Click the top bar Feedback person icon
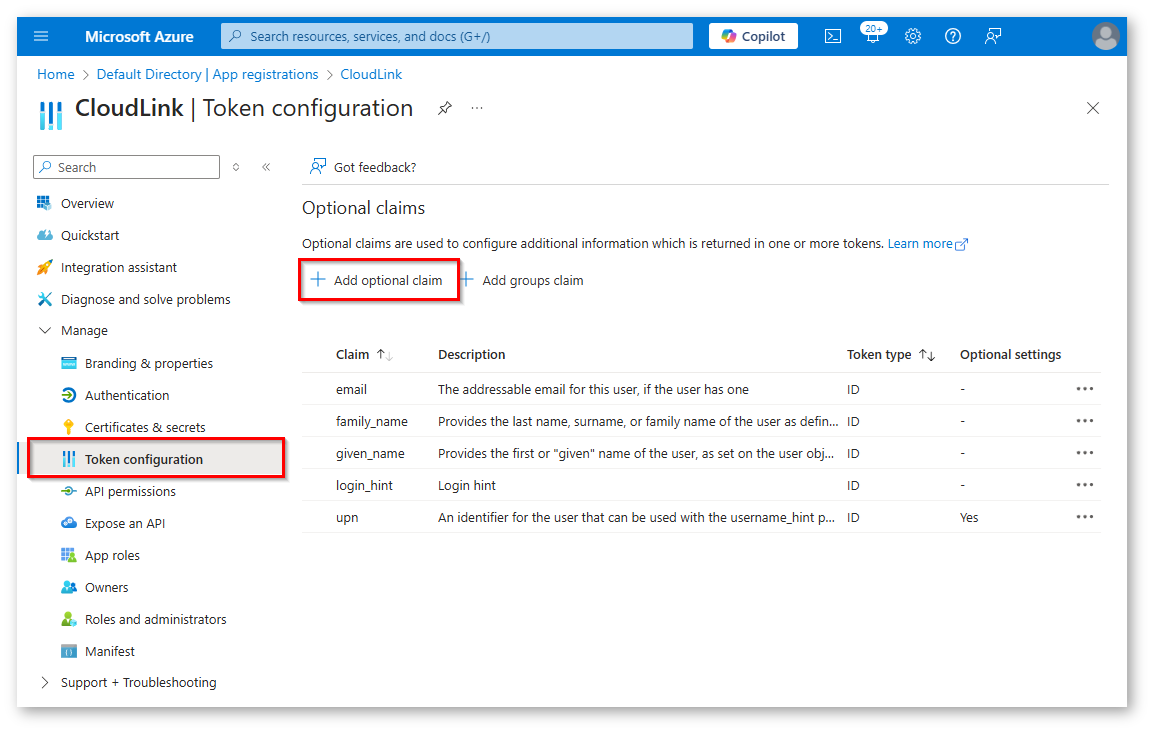The height and width of the screenshot is (733, 1153). 993,36
